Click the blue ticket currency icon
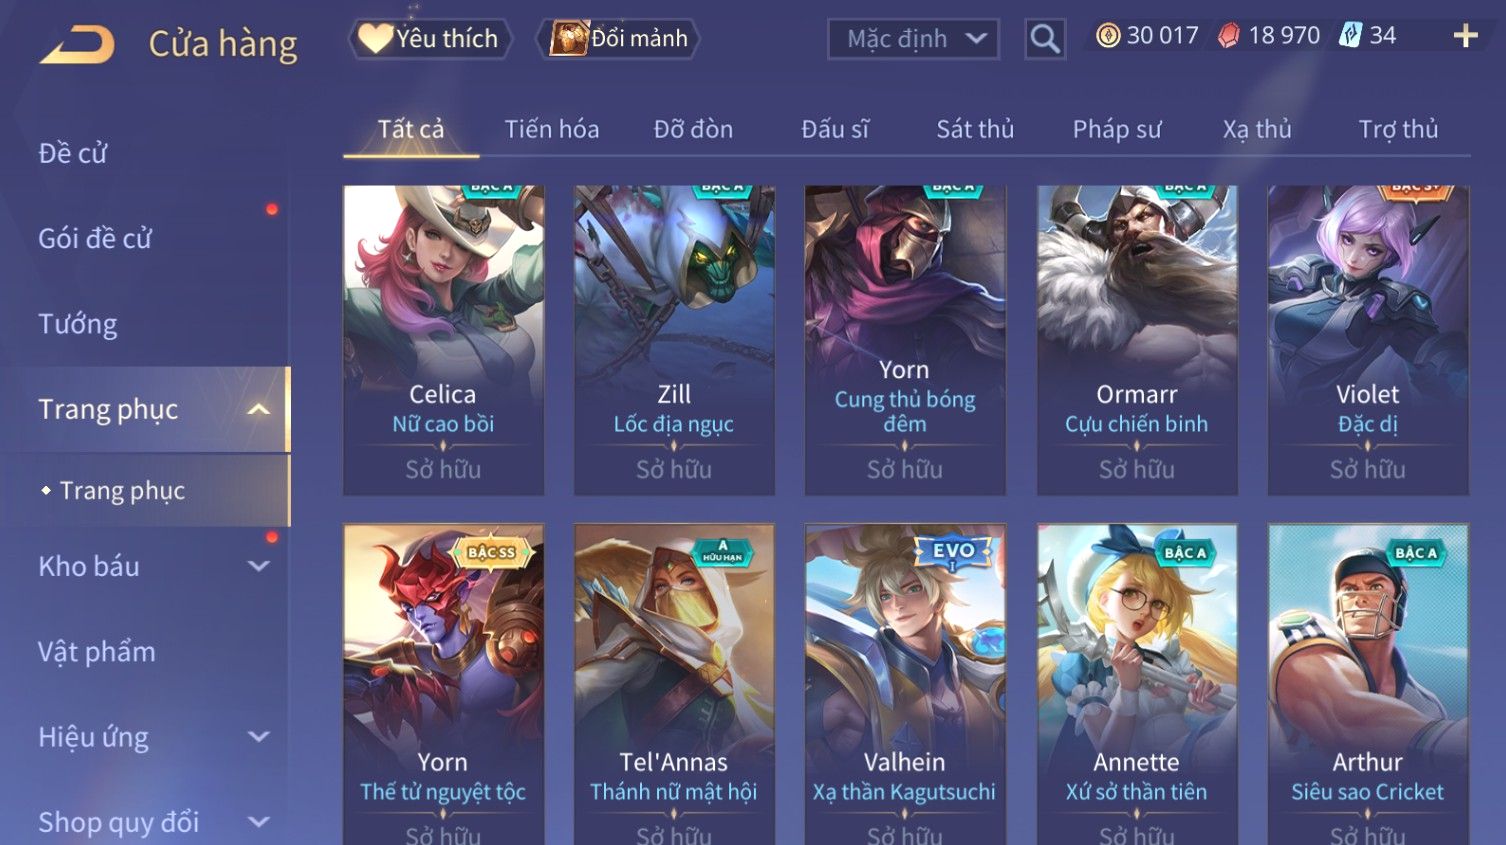 coord(1350,36)
